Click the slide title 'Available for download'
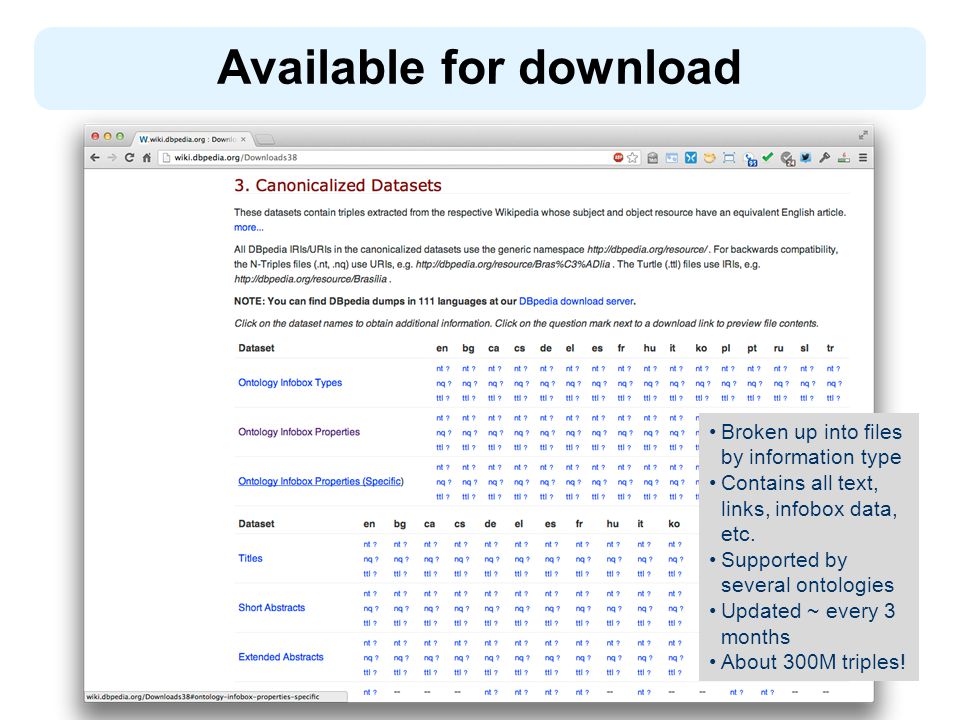The image size is (960, 720). [x=479, y=67]
